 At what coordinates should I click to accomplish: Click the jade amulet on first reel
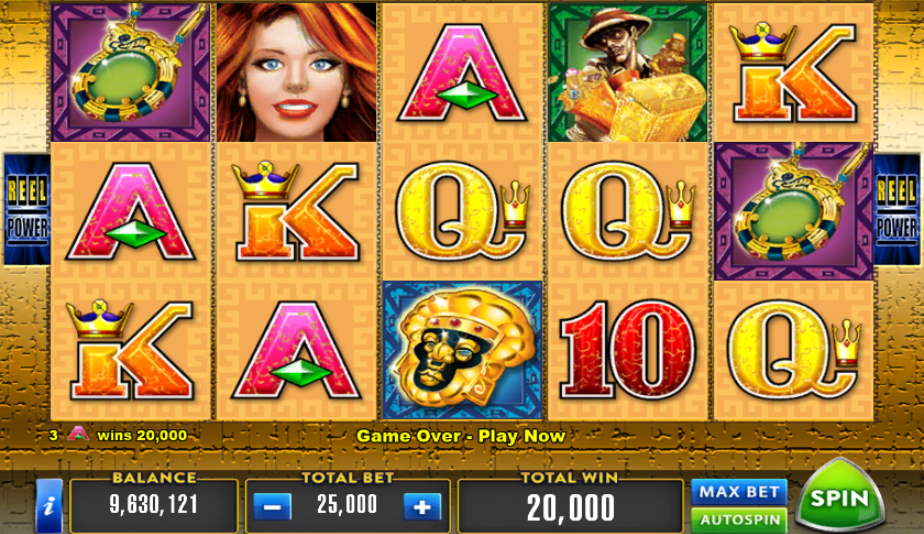click(131, 72)
